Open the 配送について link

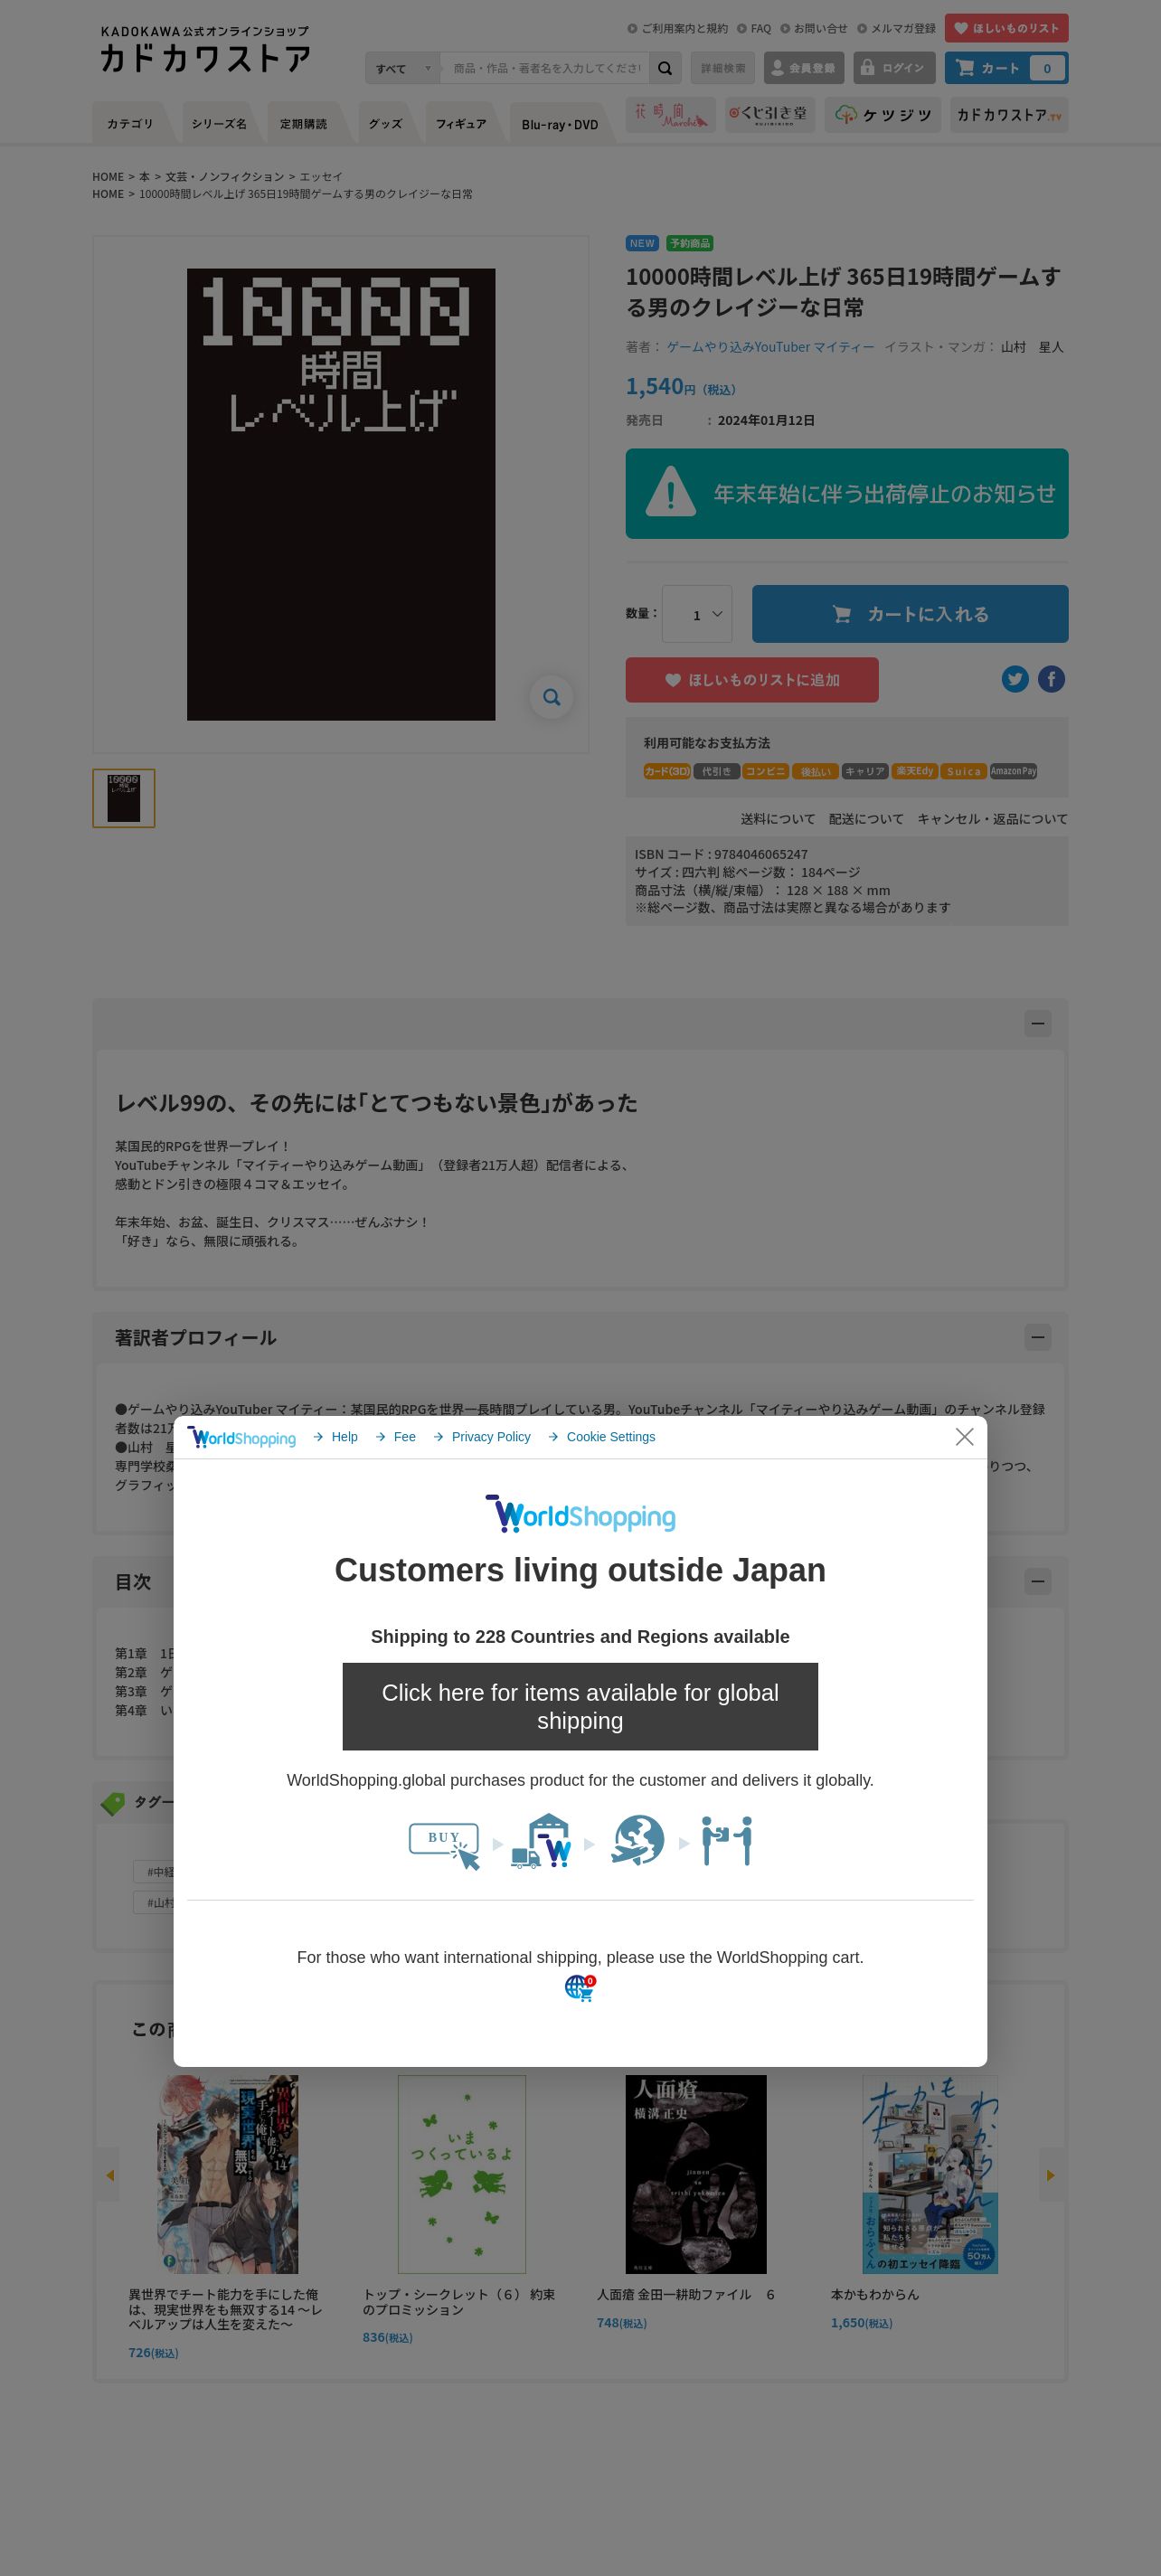(x=866, y=819)
